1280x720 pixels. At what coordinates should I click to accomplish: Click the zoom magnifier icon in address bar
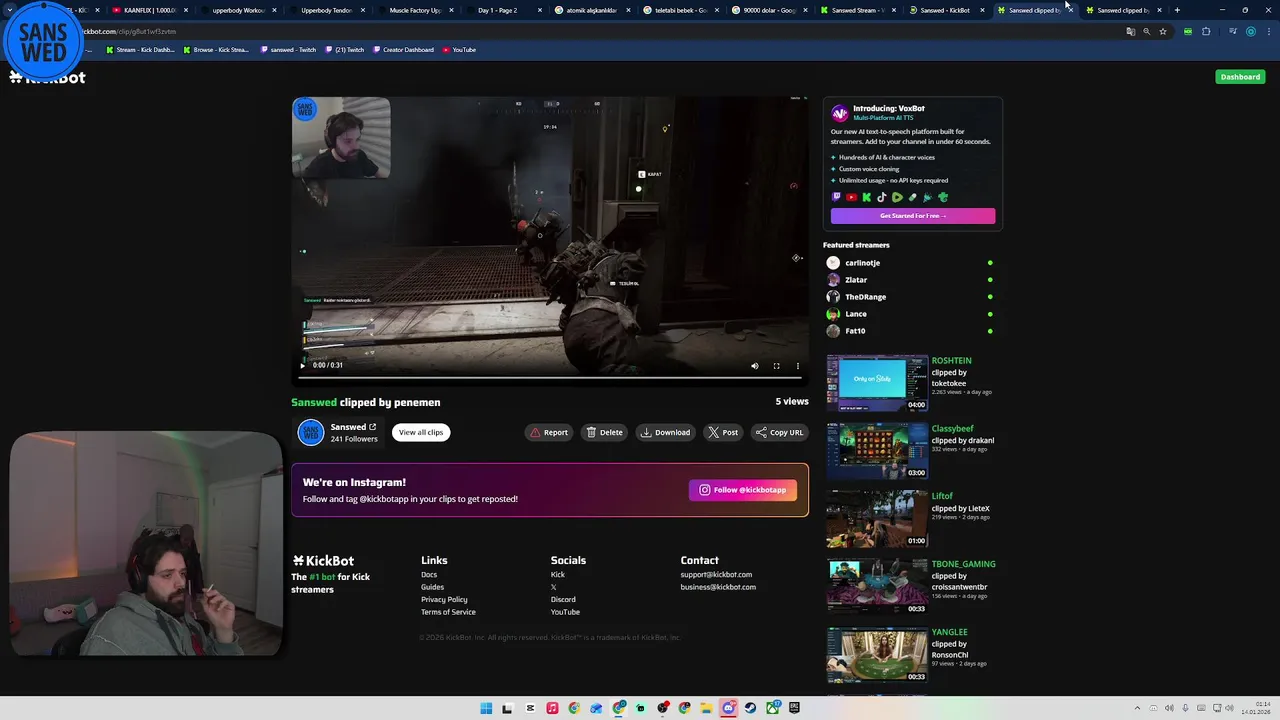[x=1146, y=31]
